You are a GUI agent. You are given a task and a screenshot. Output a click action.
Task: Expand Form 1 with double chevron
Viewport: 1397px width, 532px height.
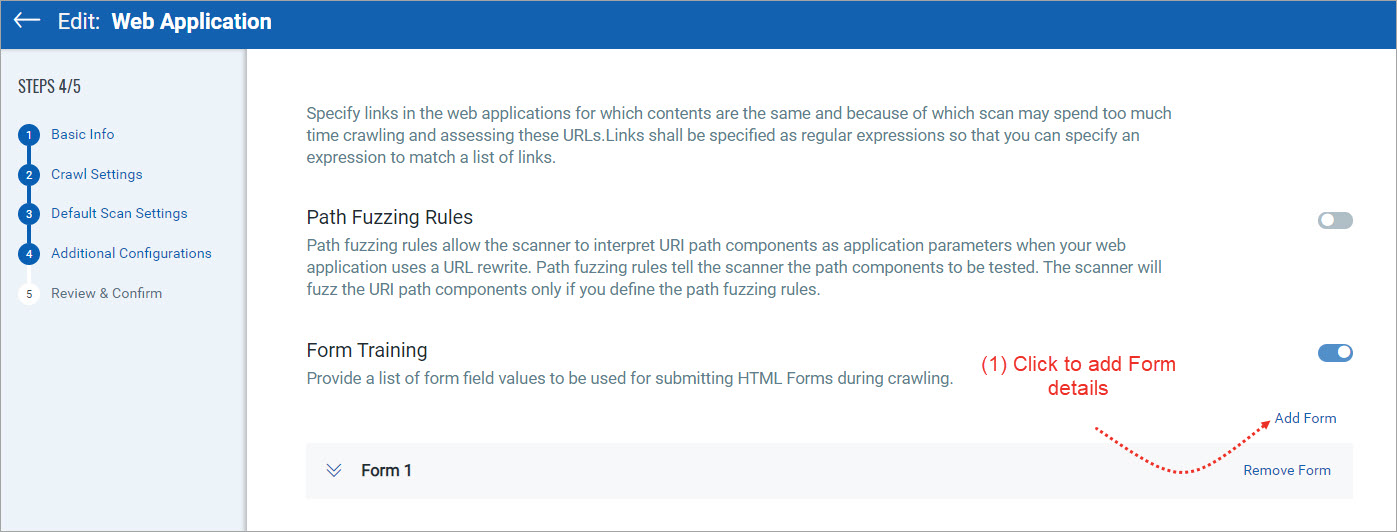(x=335, y=470)
